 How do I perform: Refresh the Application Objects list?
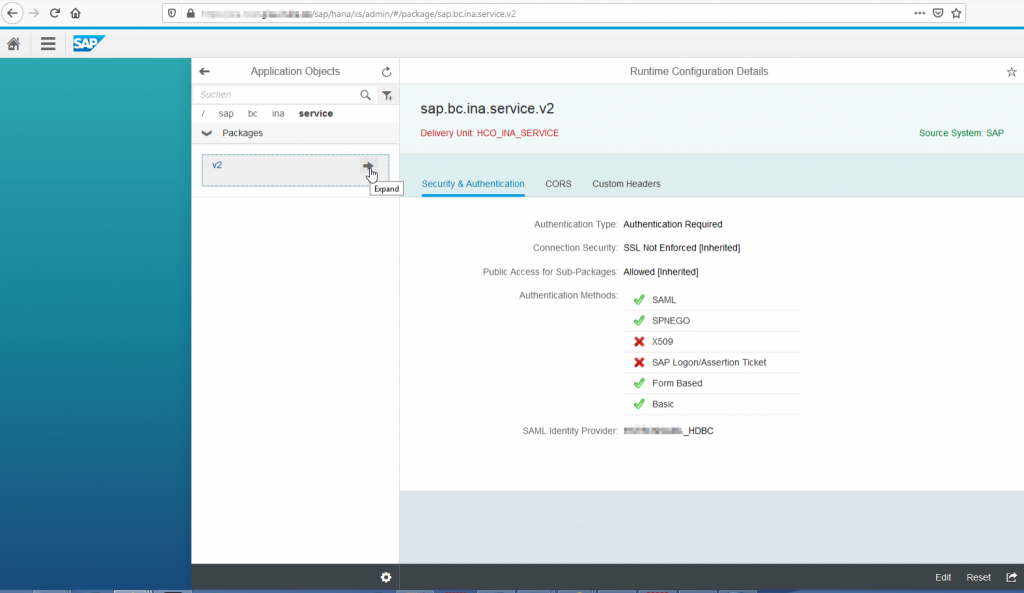[x=387, y=72]
